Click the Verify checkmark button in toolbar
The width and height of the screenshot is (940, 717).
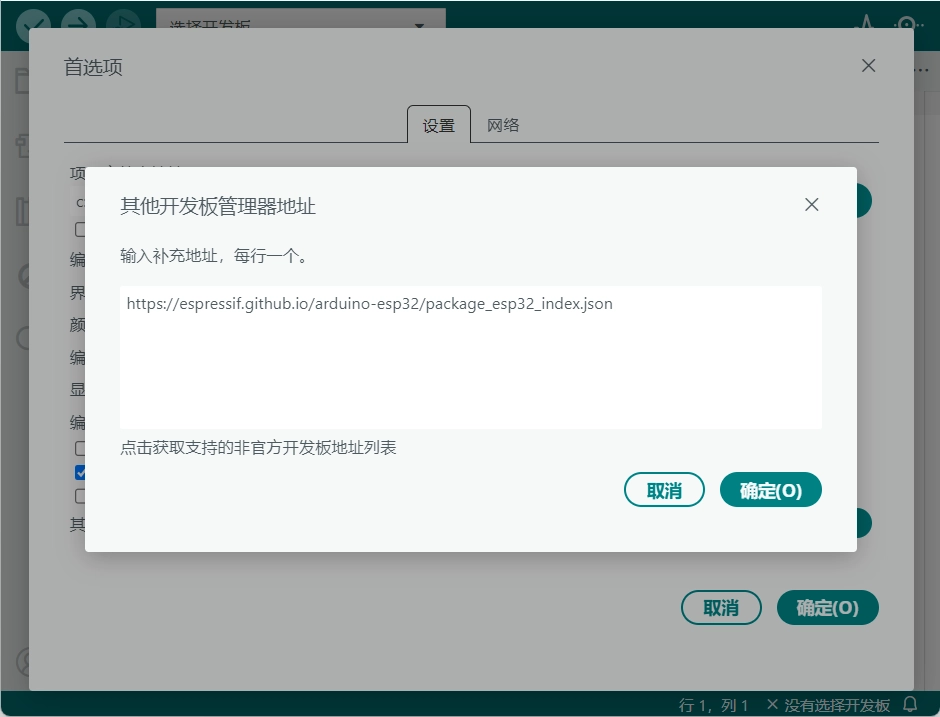[x=33, y=24]
